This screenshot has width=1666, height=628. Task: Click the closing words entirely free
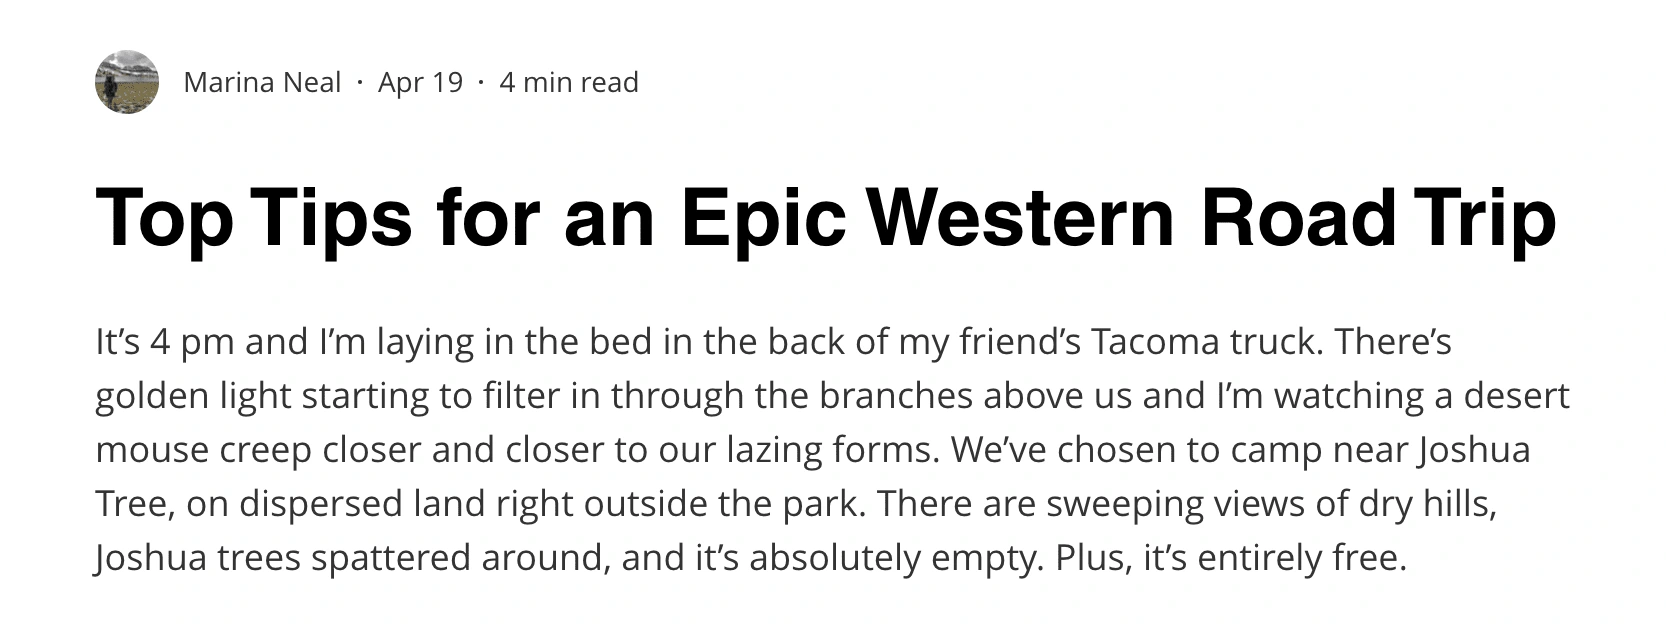(x=1302, y=558)
